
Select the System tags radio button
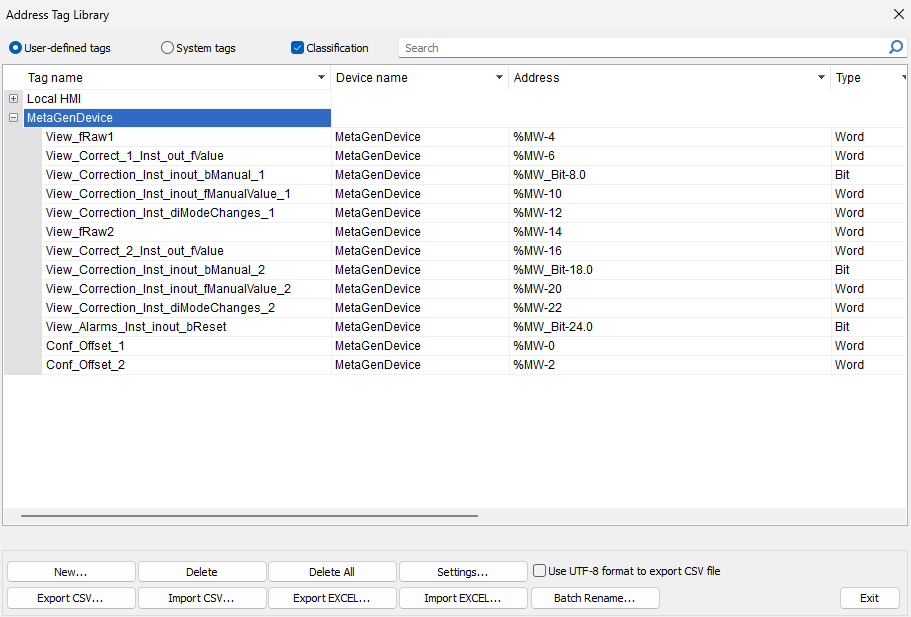[167, 48]
